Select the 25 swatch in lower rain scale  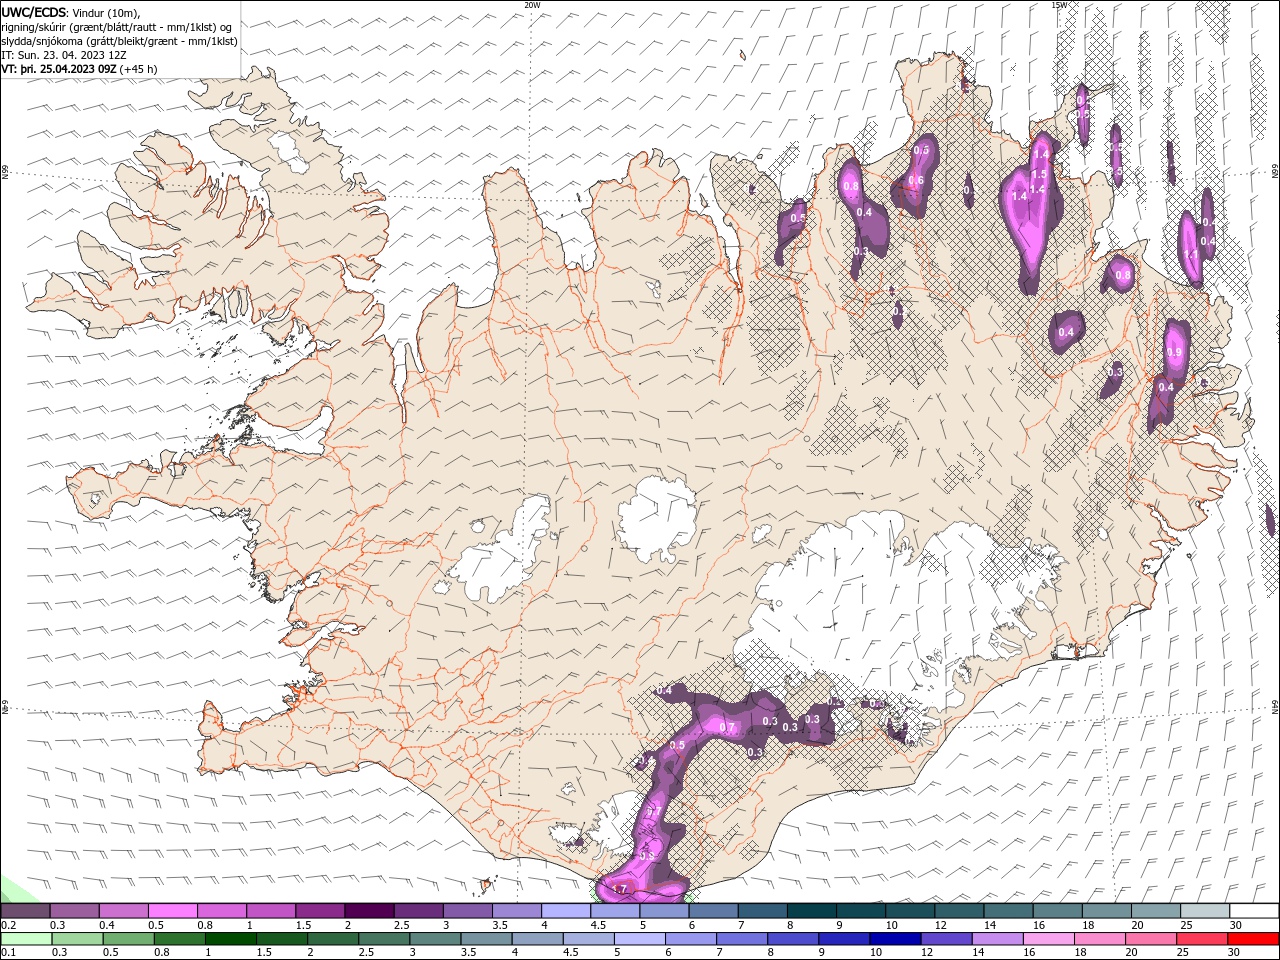[1203, 939]
